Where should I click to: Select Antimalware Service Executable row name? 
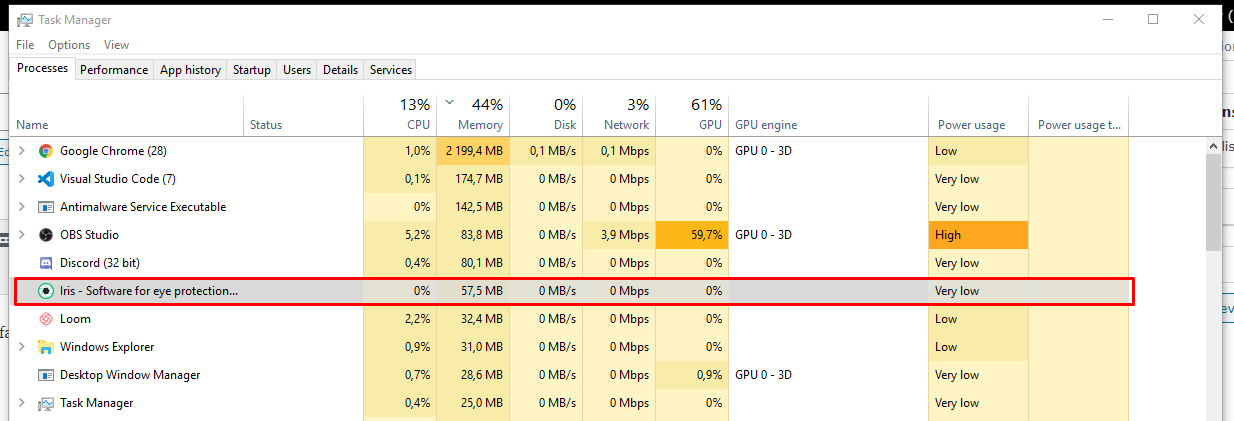pos(143,207)
